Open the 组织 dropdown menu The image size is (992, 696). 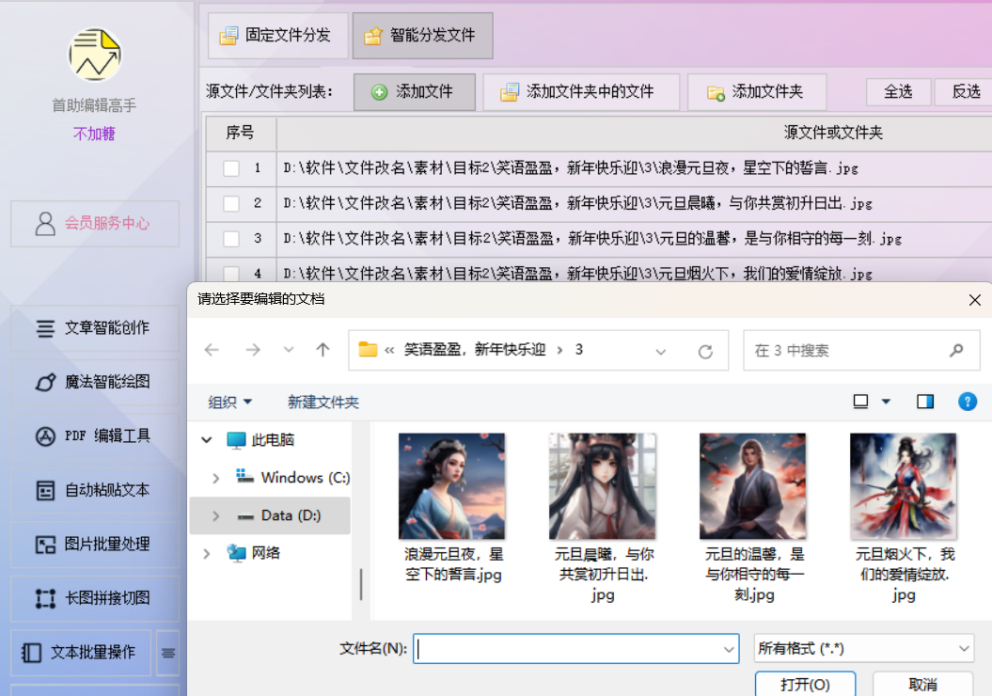(x=230, y=402)
